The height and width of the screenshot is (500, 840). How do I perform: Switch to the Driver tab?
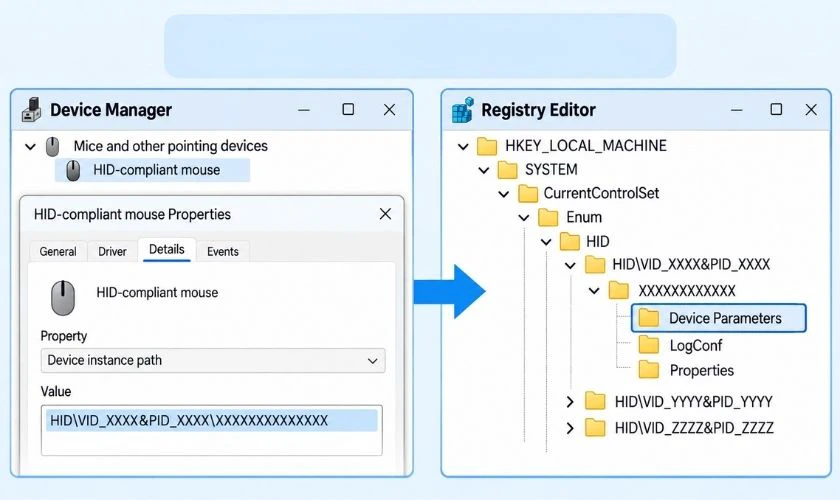point(112,251)
